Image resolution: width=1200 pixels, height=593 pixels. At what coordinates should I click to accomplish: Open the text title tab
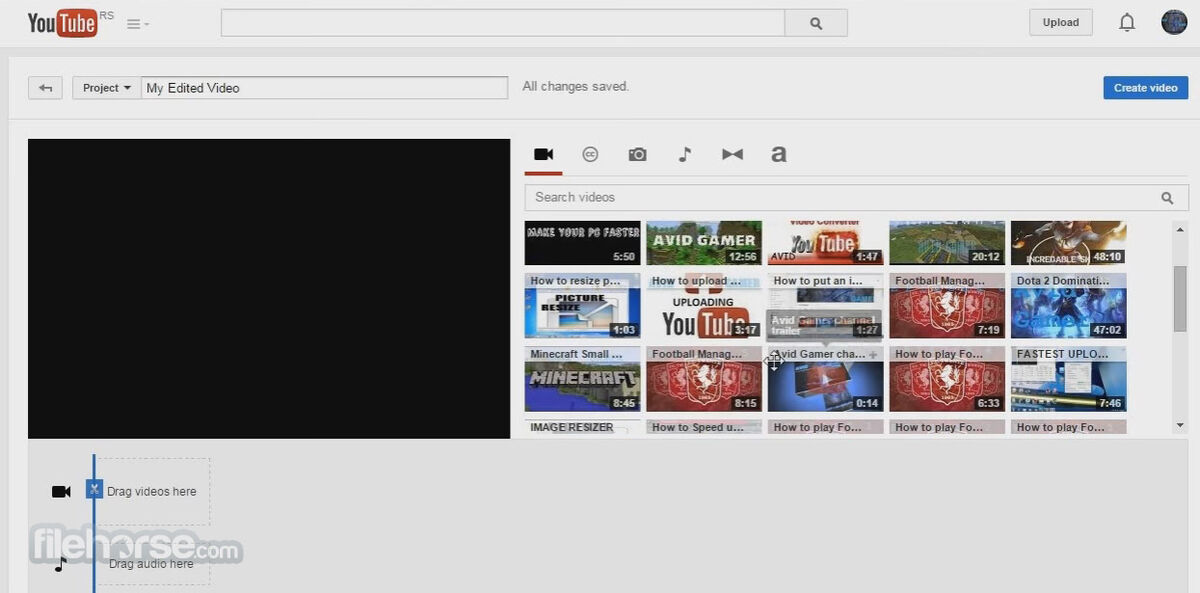pyautogui.click(x=779, y=154)
